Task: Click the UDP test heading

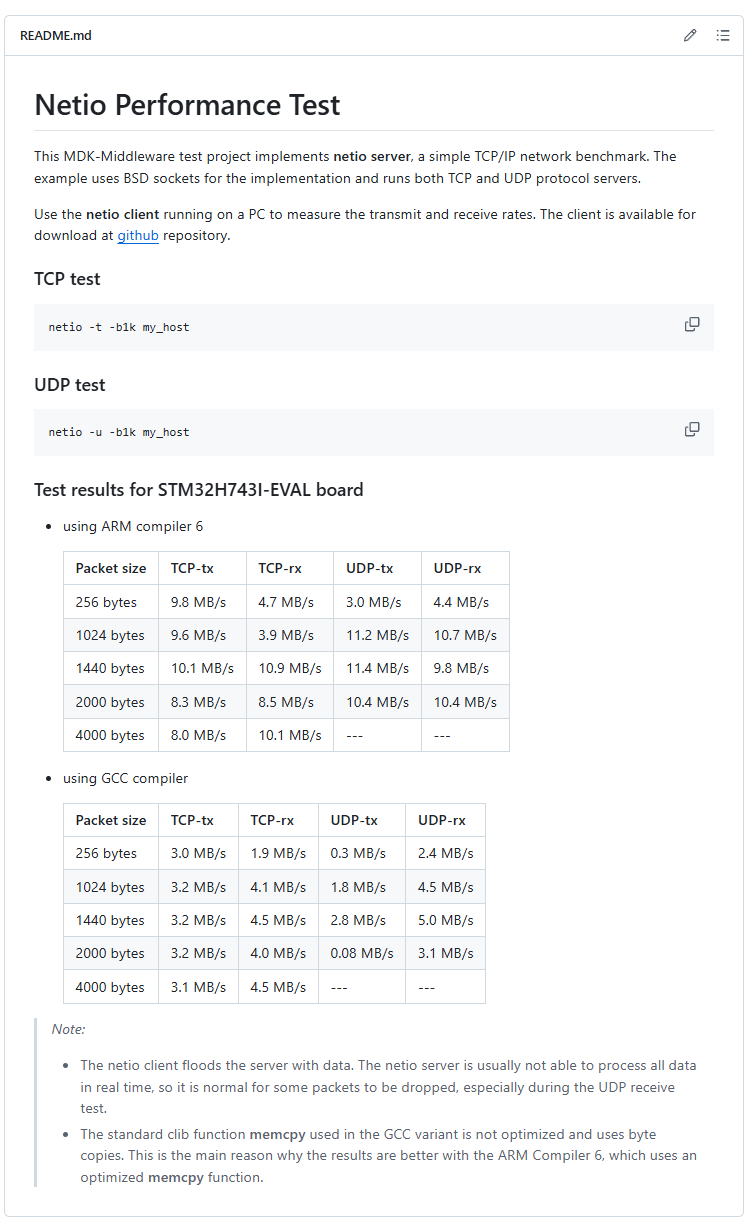Action: [70, 385]
